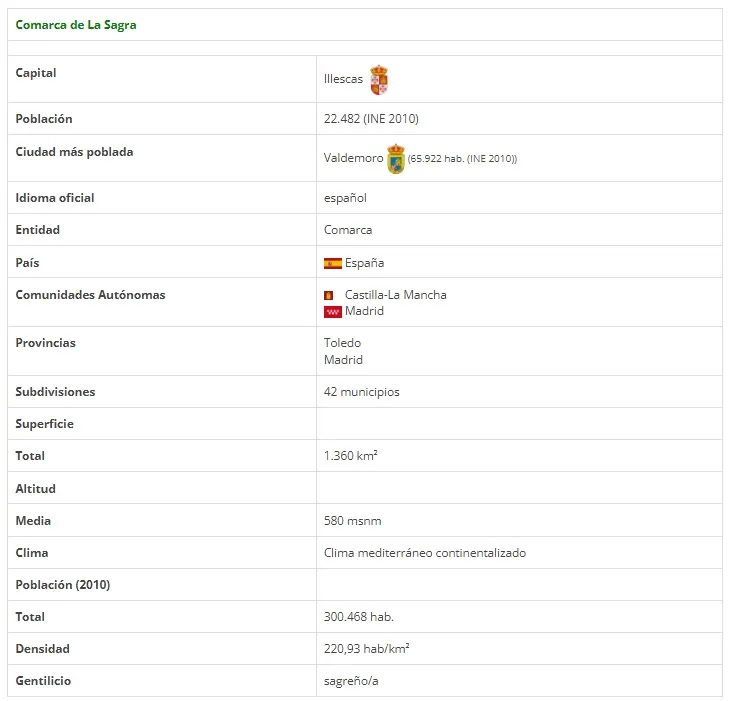Viewport: 730px width, 701px height.
Task: Click the Comarca entity value
Action: point(348,230)
